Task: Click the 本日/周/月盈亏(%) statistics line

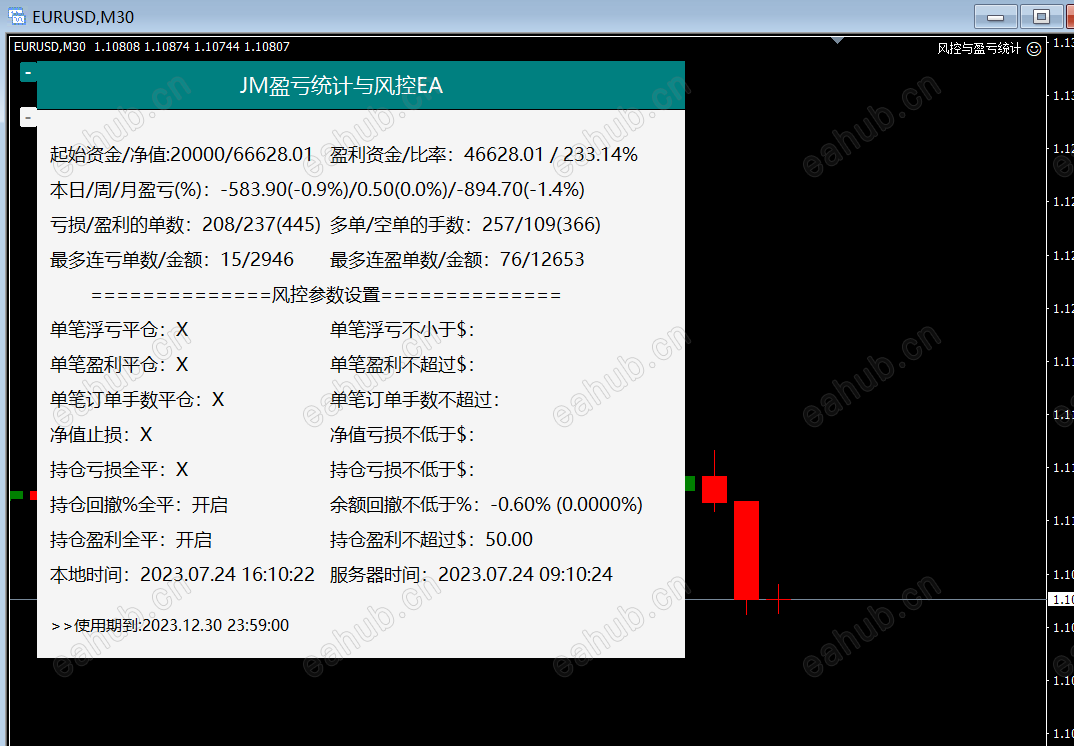Action: tap(317, 190)
